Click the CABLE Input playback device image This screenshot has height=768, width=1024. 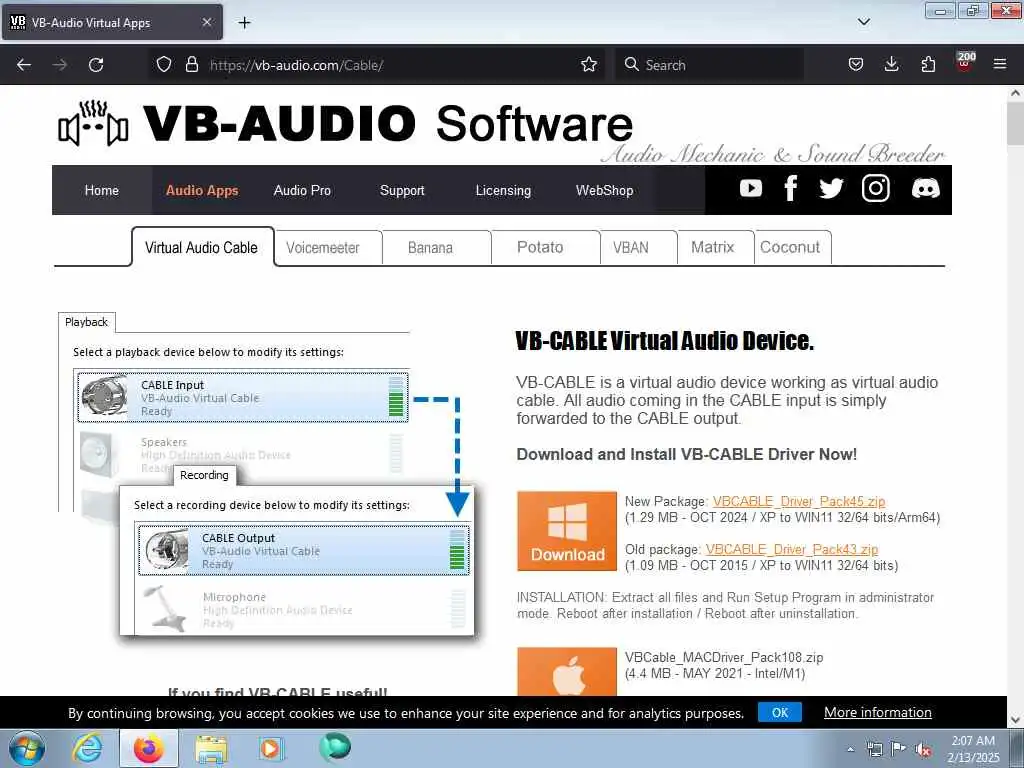coord(104,396)
